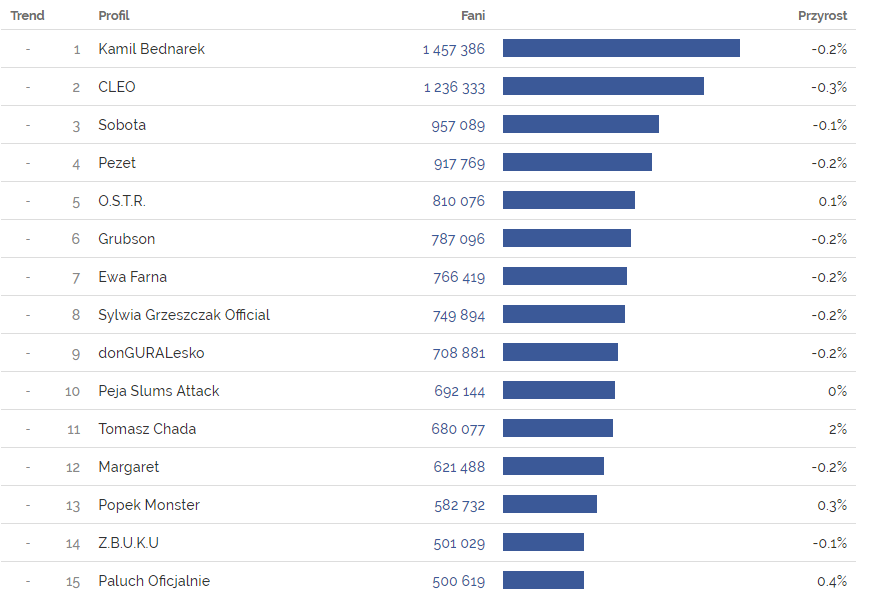Click Grubson in the ranking
Screen dimensions: 875x597
coord(127,239)
